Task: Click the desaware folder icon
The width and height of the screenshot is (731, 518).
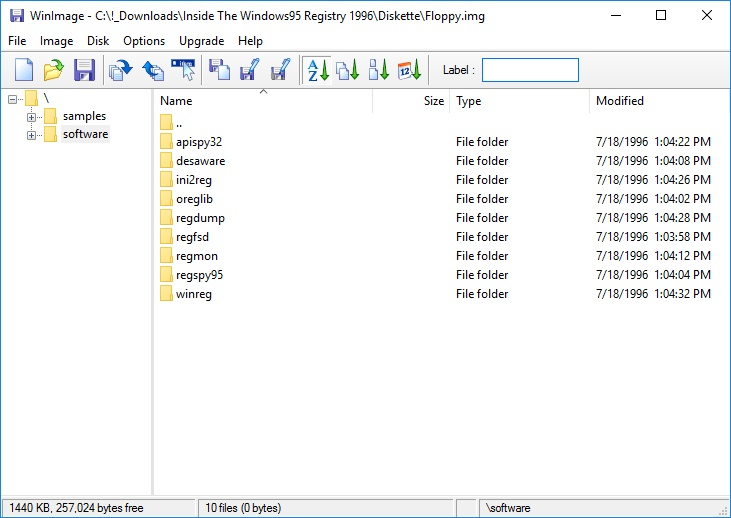Action: 166,160
